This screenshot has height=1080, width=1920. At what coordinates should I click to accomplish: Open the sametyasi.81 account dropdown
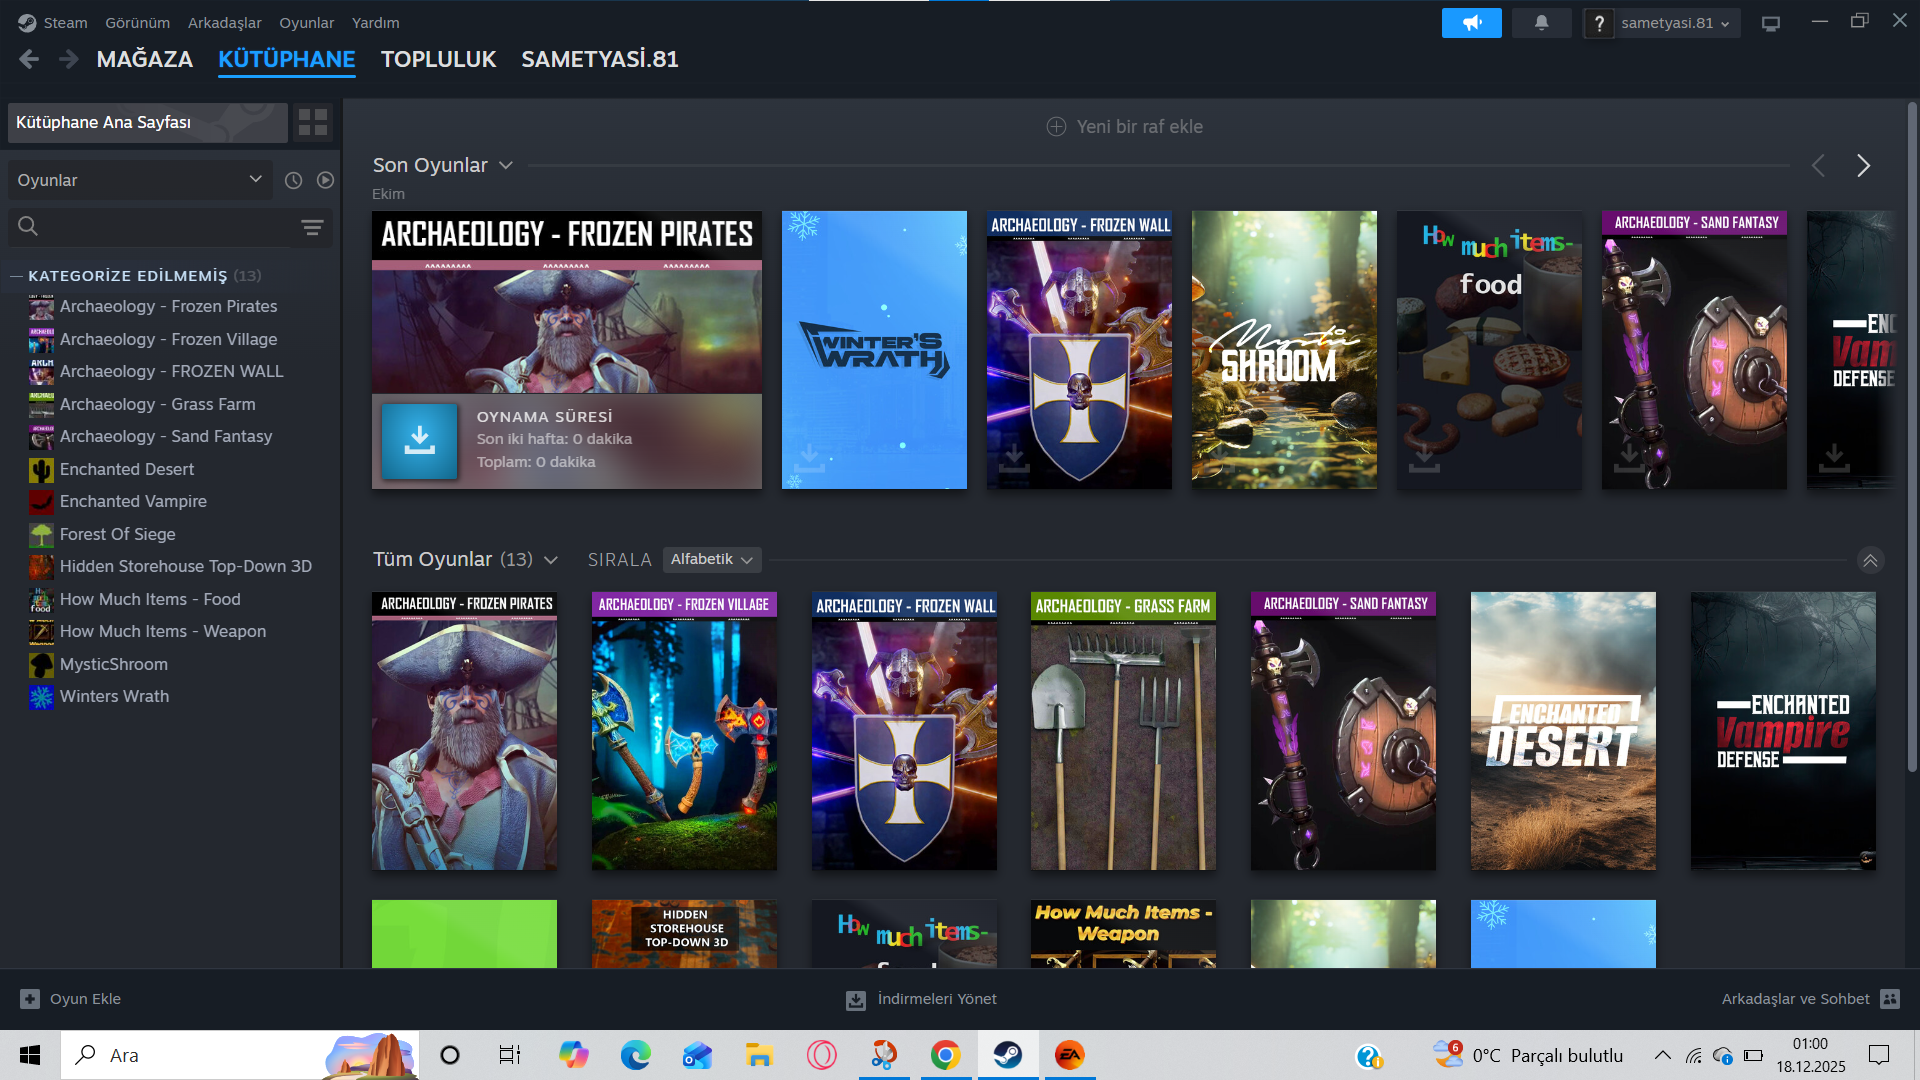tap(1675, 23)
